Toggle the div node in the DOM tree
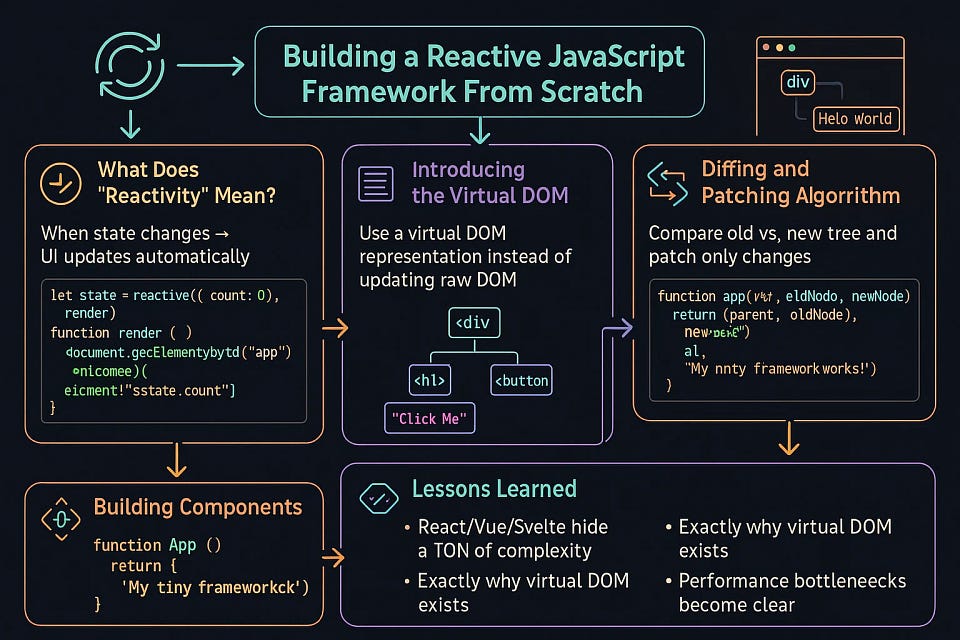 pos(474,322)
